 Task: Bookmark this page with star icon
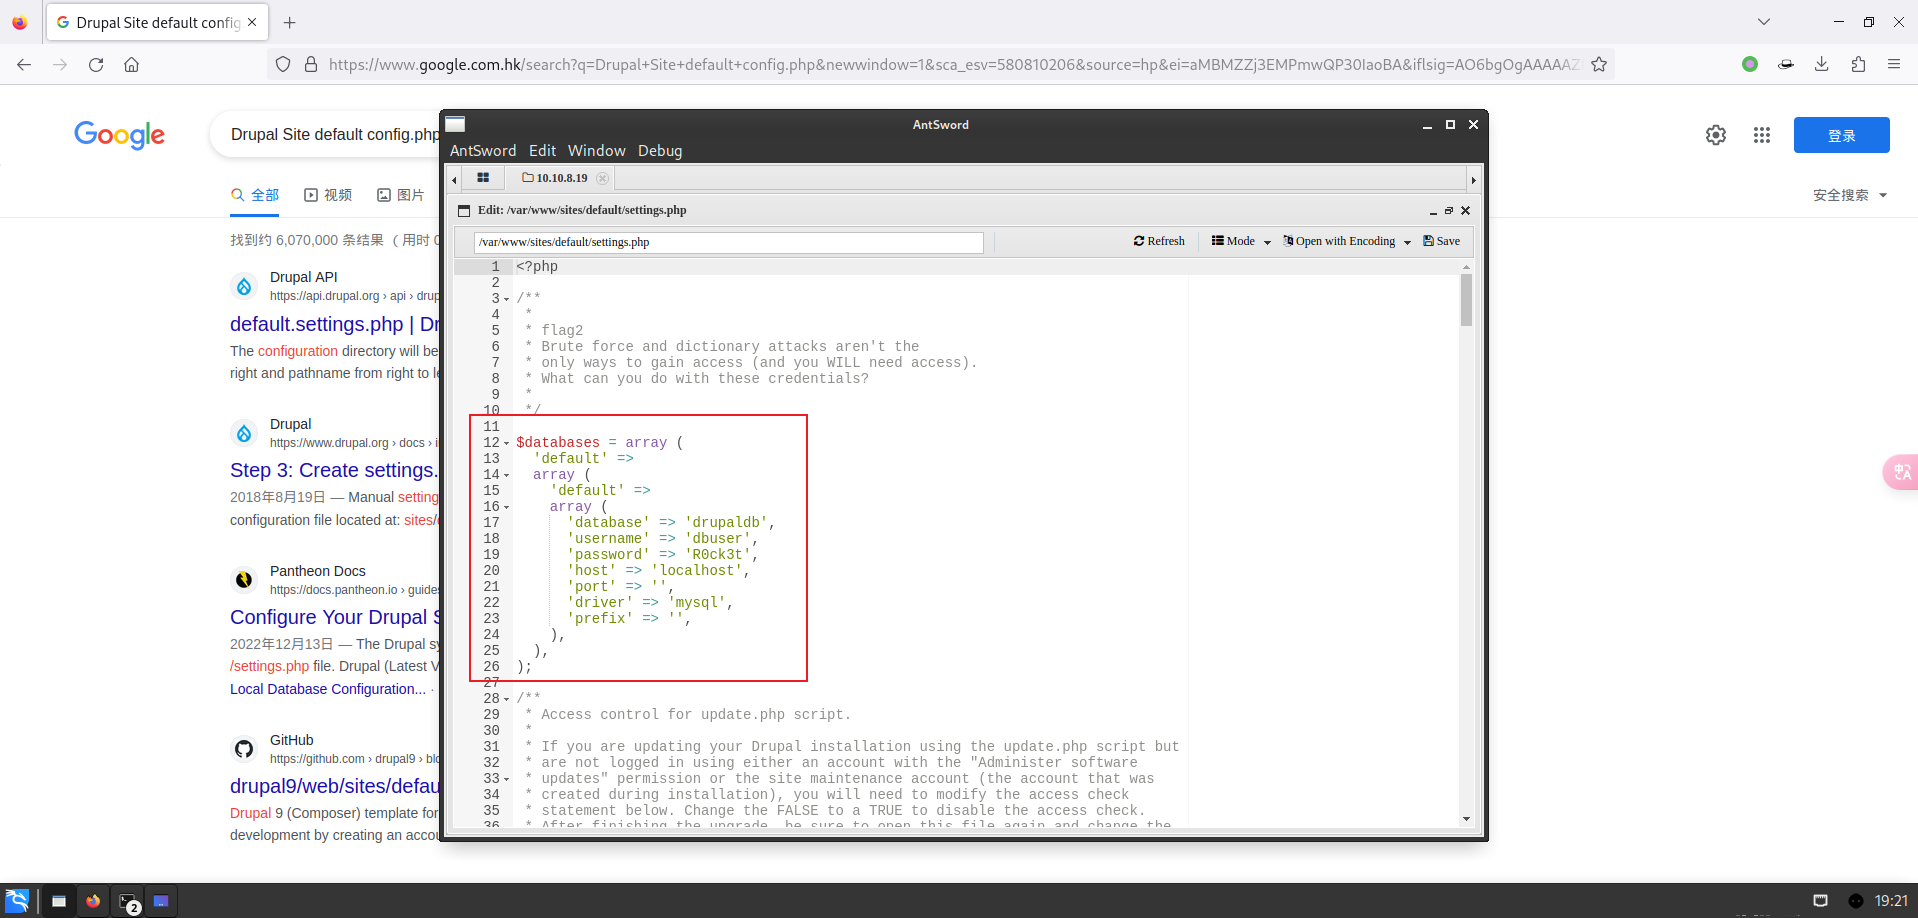pos(1599,64)
